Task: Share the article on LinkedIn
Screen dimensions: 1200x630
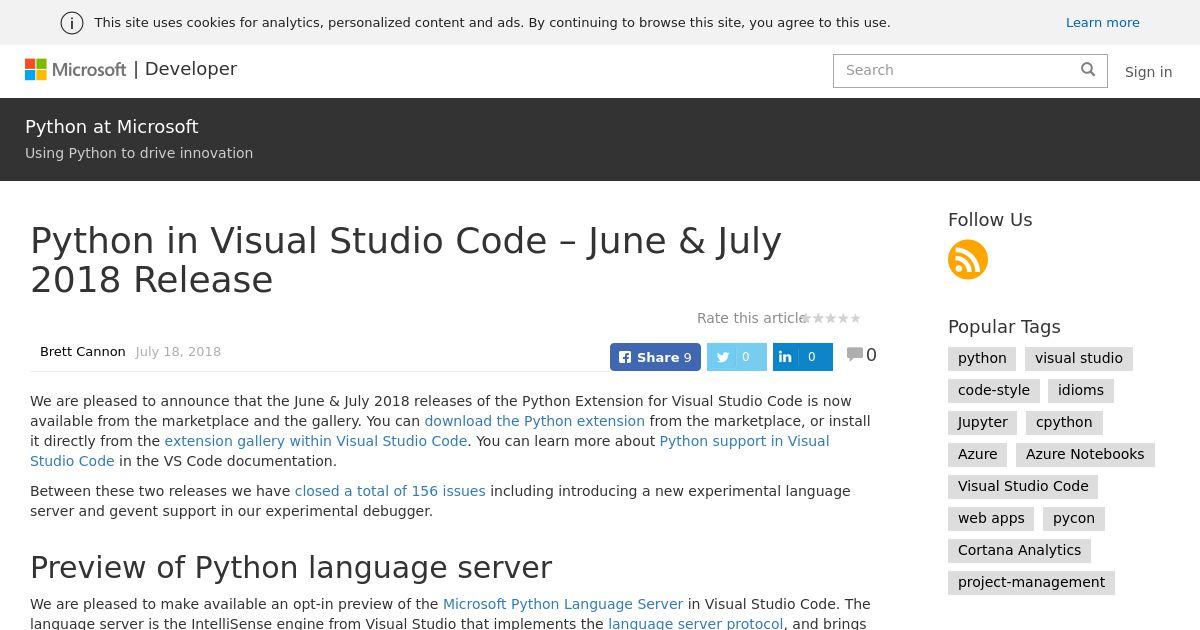Action: pos(802,357)
